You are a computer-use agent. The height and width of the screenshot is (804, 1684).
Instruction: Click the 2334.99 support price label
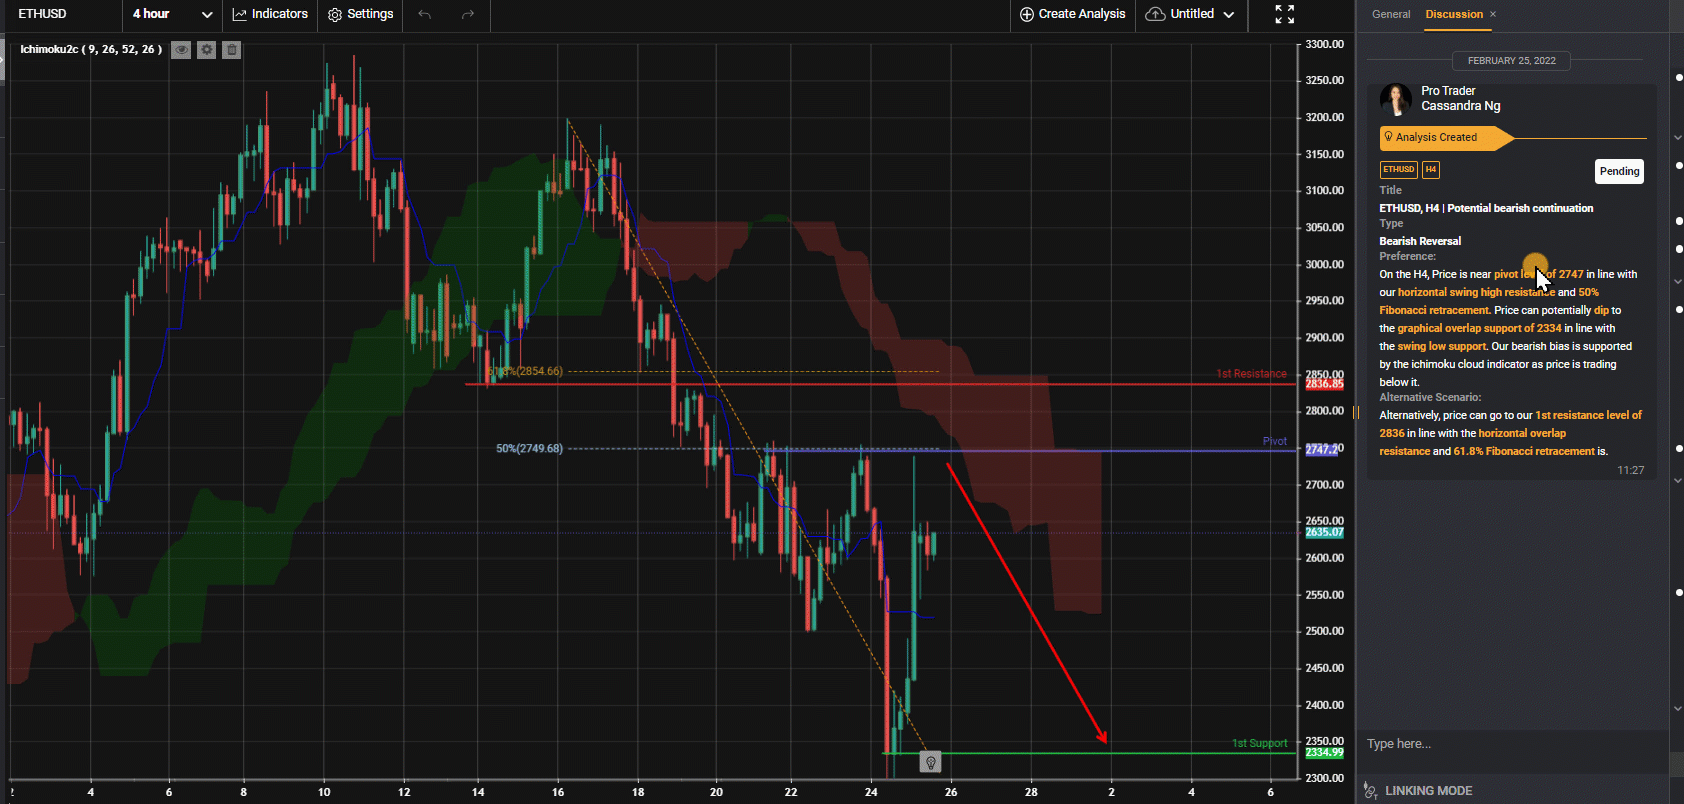pos(1324,752)
